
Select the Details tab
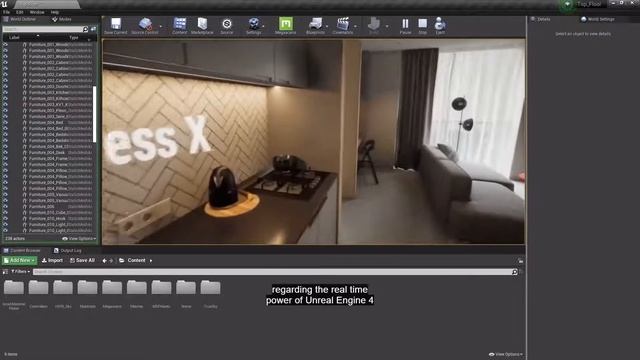[540, 19]
